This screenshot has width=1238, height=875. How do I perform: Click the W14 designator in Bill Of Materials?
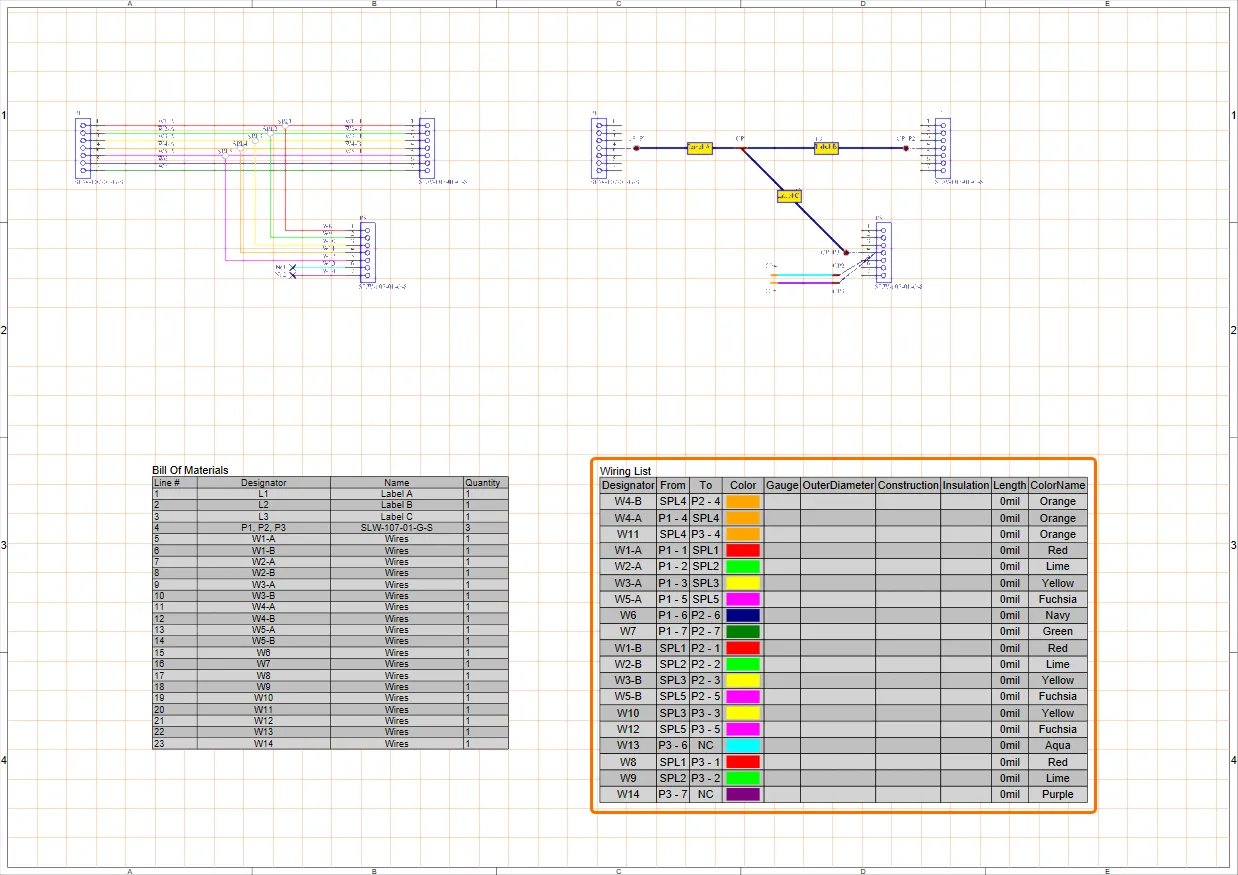[x=264, y=743]
